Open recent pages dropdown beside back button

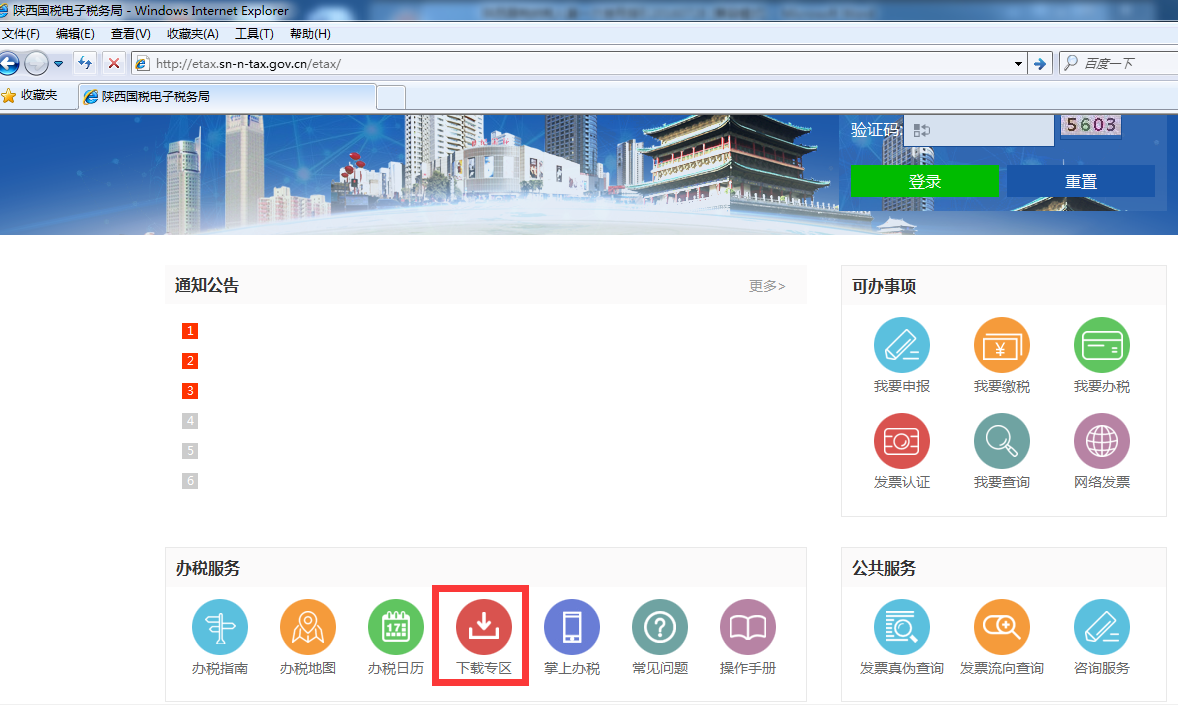[x=58, y=63]
